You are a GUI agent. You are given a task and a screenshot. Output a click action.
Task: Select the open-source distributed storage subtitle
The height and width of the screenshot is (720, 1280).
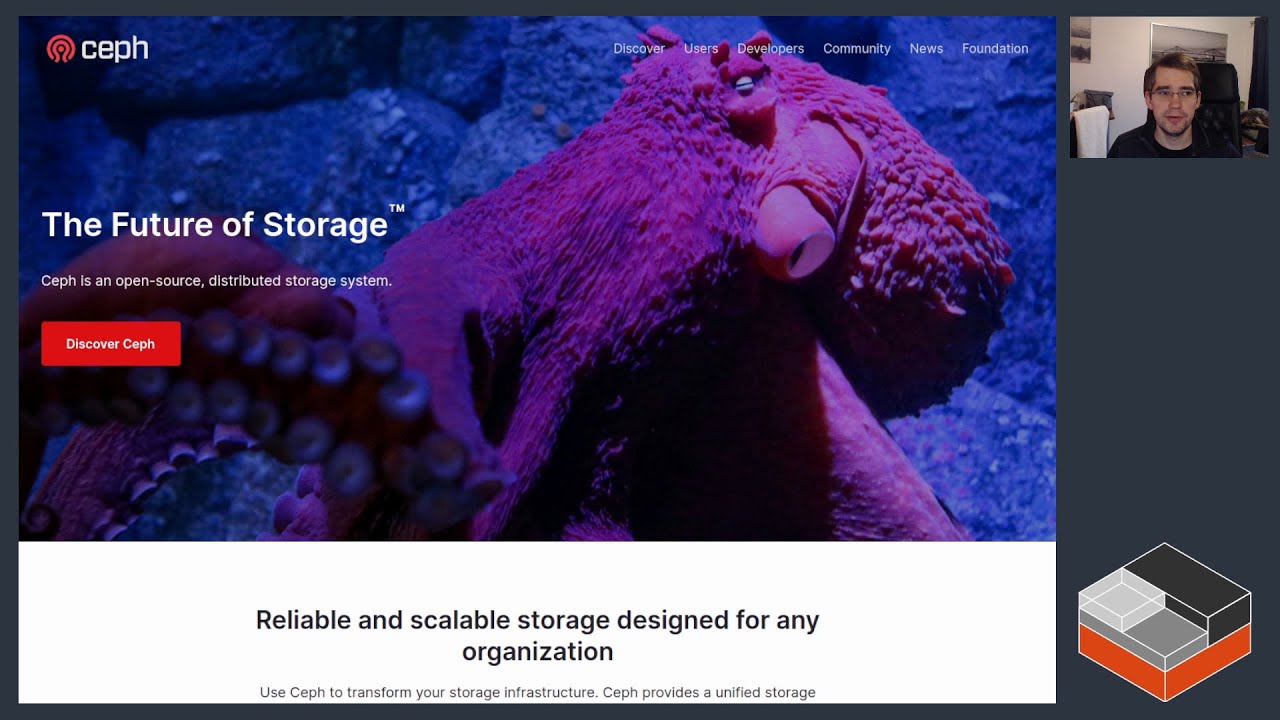(216, 281)
